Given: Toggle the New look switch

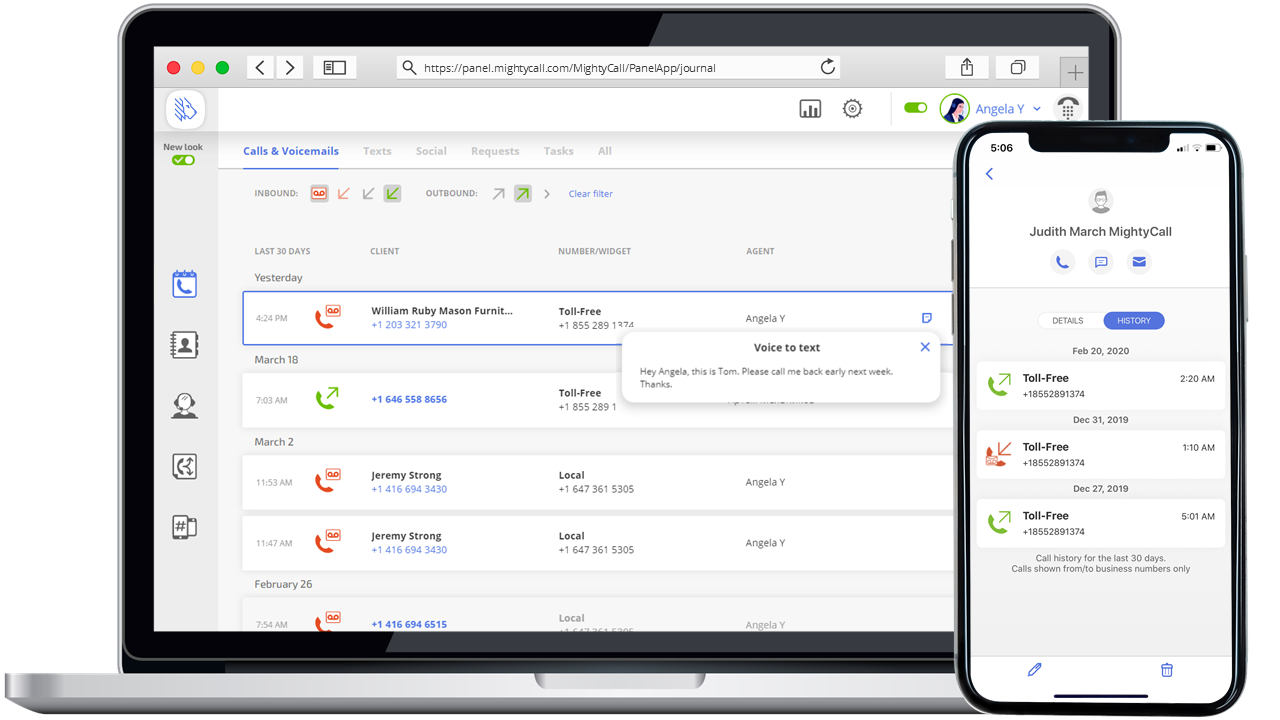Looking at the screenshot, I should [x=183, y=159].
